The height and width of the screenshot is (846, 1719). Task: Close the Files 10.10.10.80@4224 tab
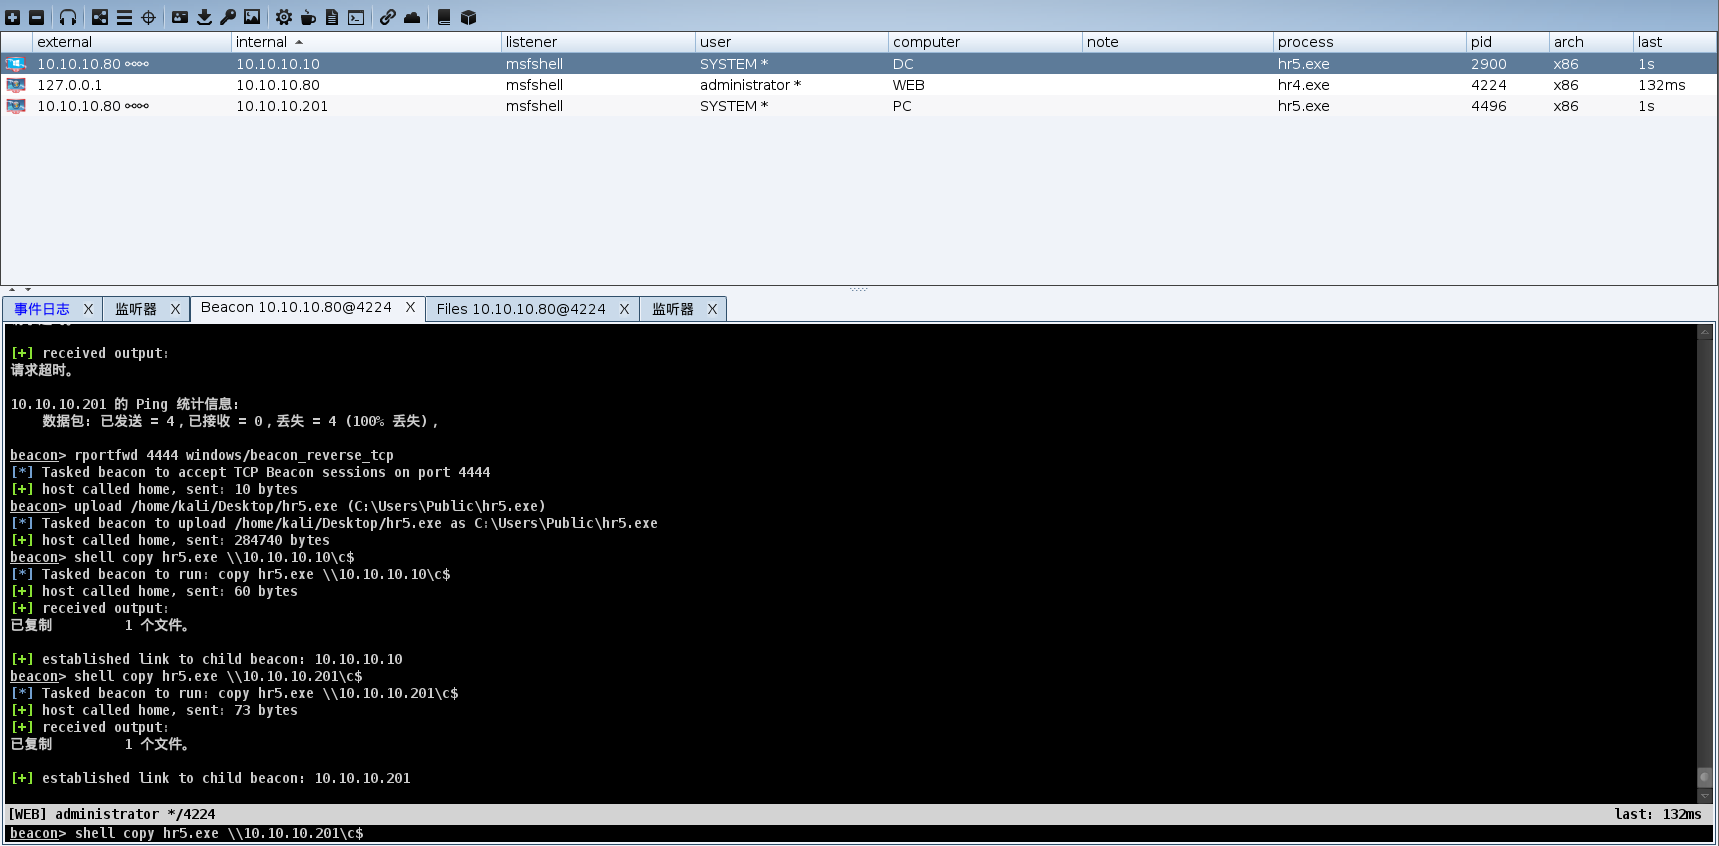tap(624, 309)
